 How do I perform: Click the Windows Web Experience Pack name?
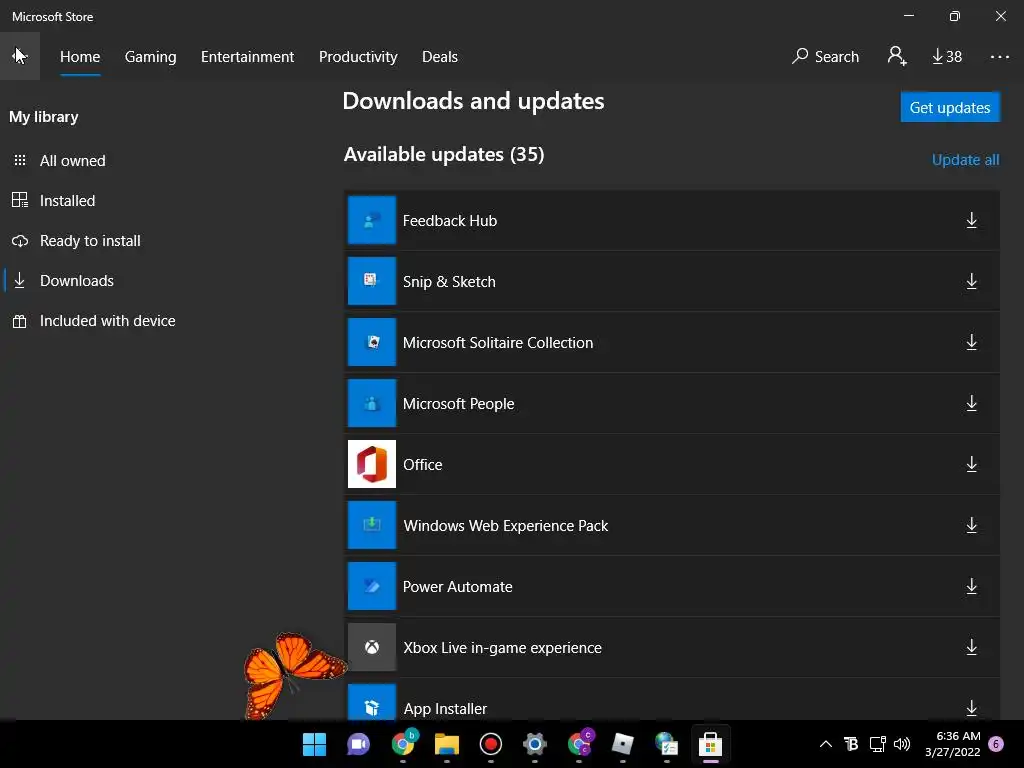(505, 526)
